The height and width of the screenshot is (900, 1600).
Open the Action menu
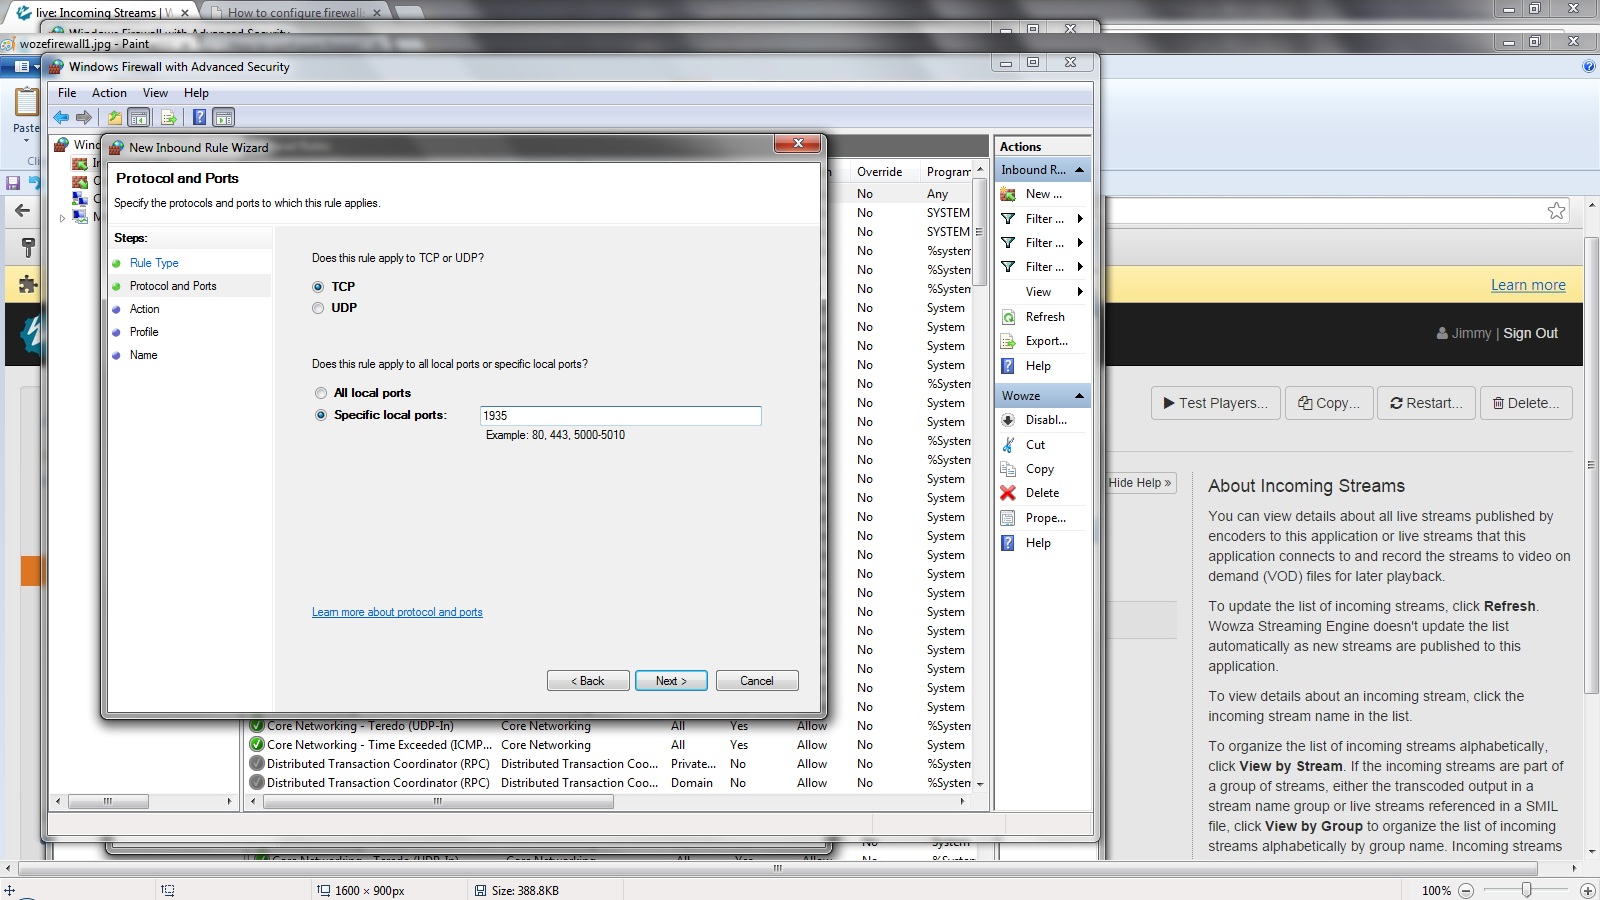(109, 93)
